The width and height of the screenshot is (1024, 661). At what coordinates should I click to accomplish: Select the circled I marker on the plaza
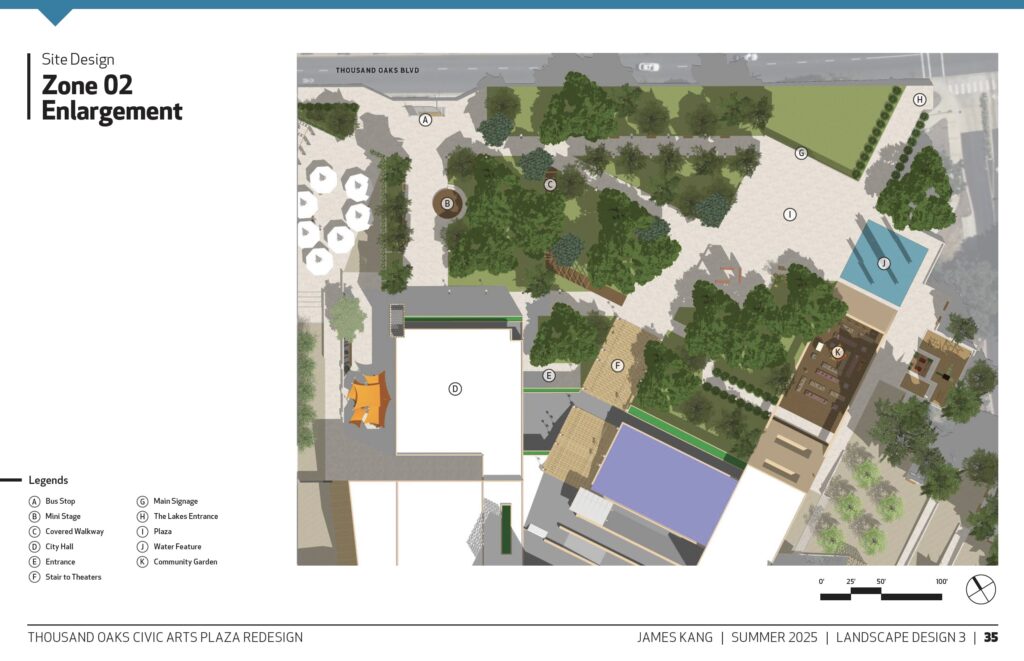[789, 214]
